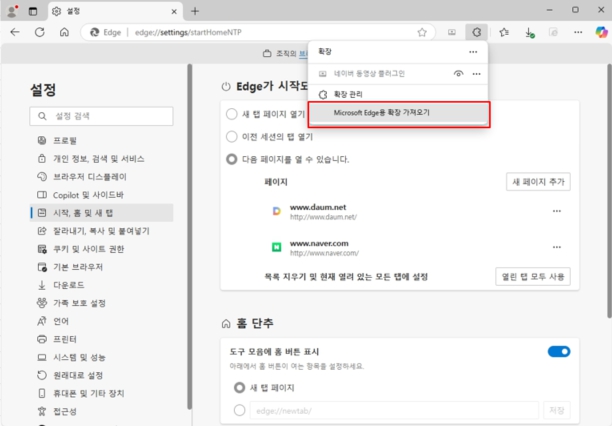Focus the 설정 검색 search box
The height and width of the screenshot is (426, 612).
[x=101, y=116]
